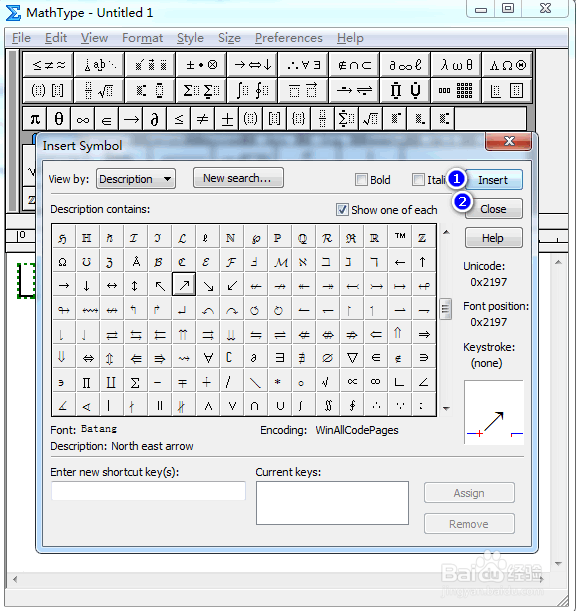The image size is (576, 611).
Task: Uncheck Show one of each
Action: [342, 210]
